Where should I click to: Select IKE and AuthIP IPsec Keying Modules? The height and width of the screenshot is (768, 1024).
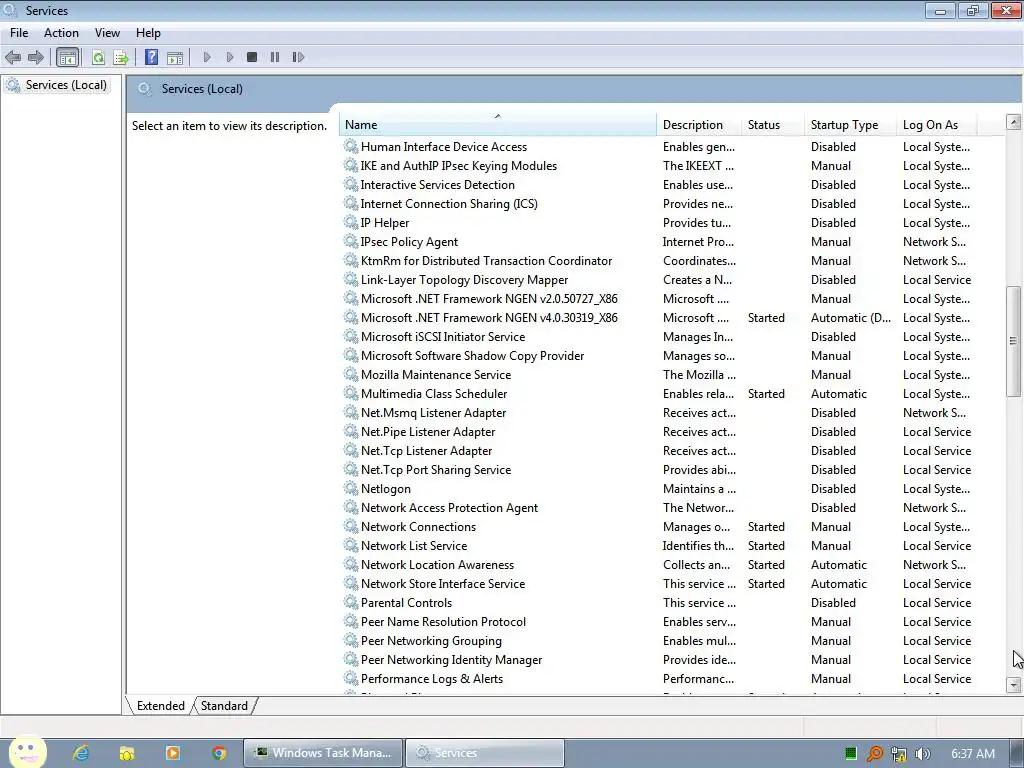click(x=458, y=166)
